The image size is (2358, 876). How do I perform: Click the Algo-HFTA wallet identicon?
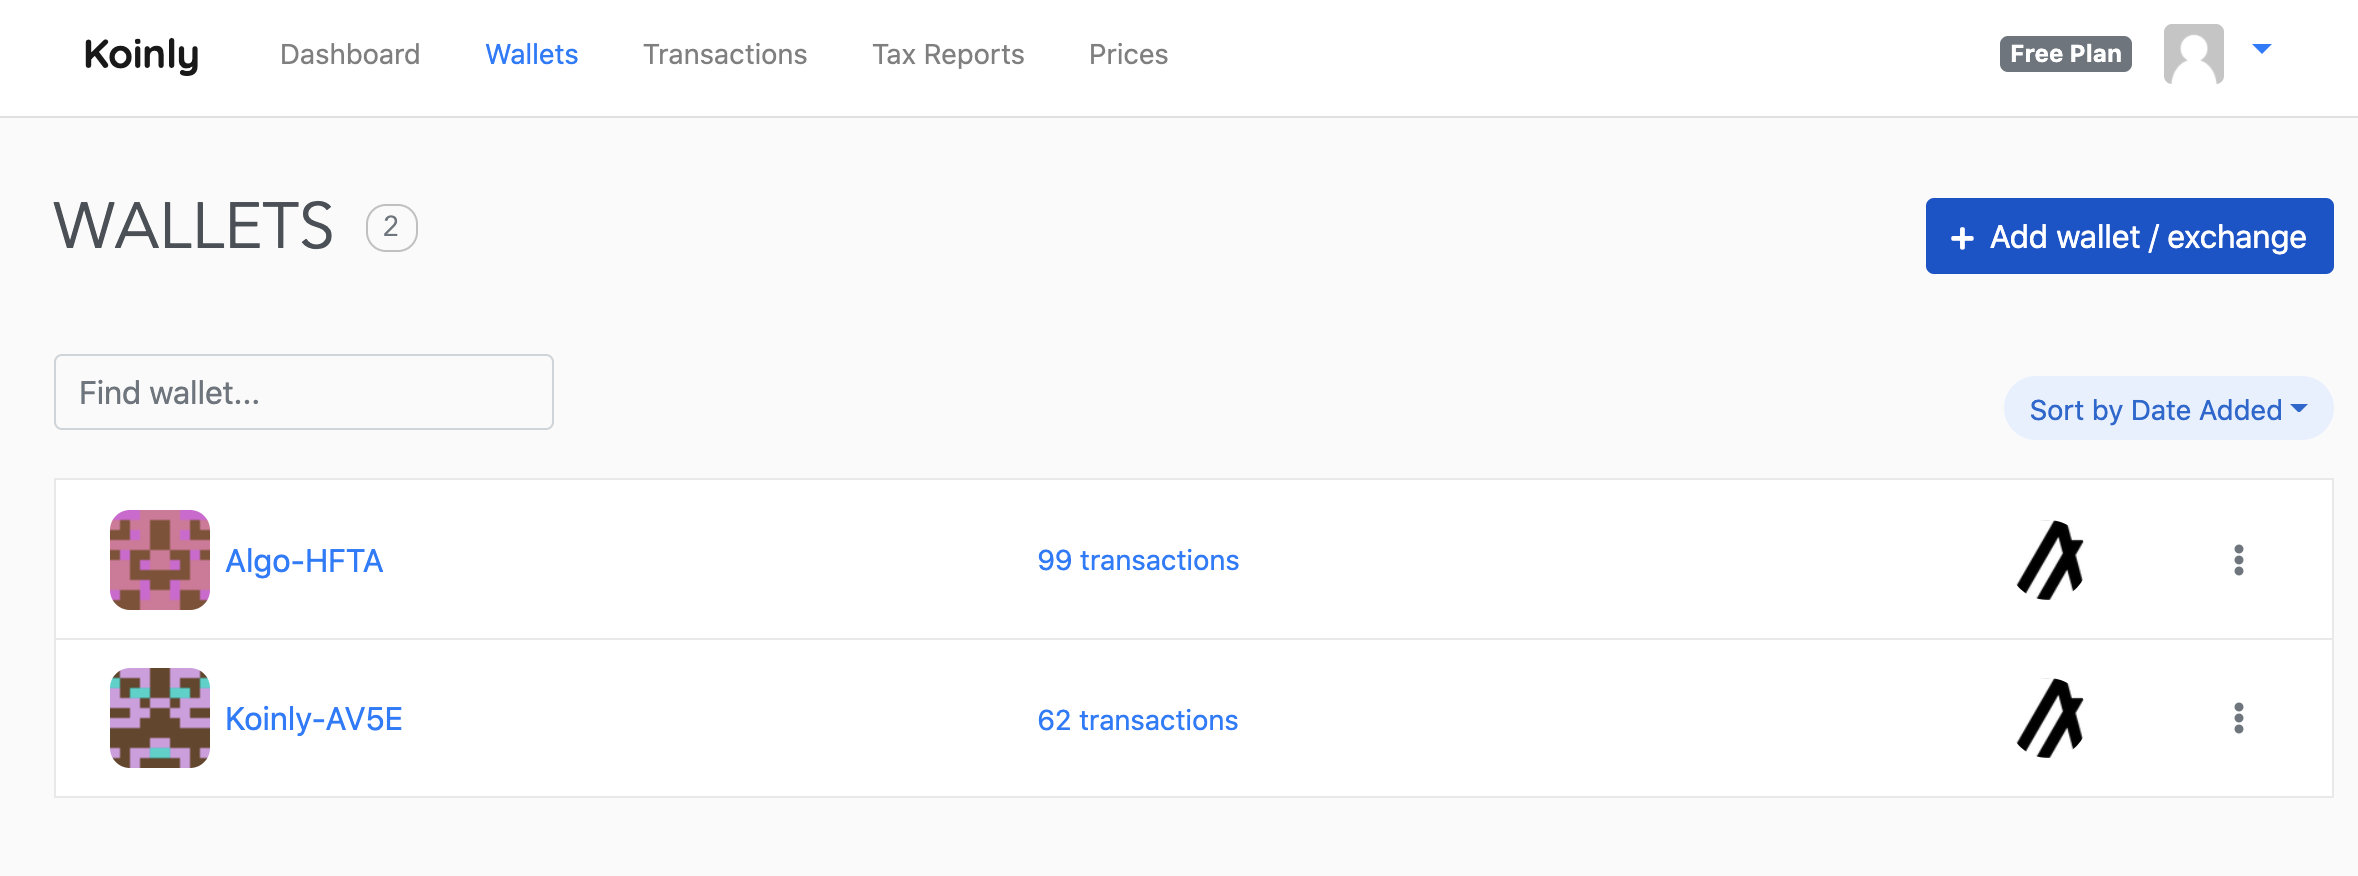click(160, 560)
